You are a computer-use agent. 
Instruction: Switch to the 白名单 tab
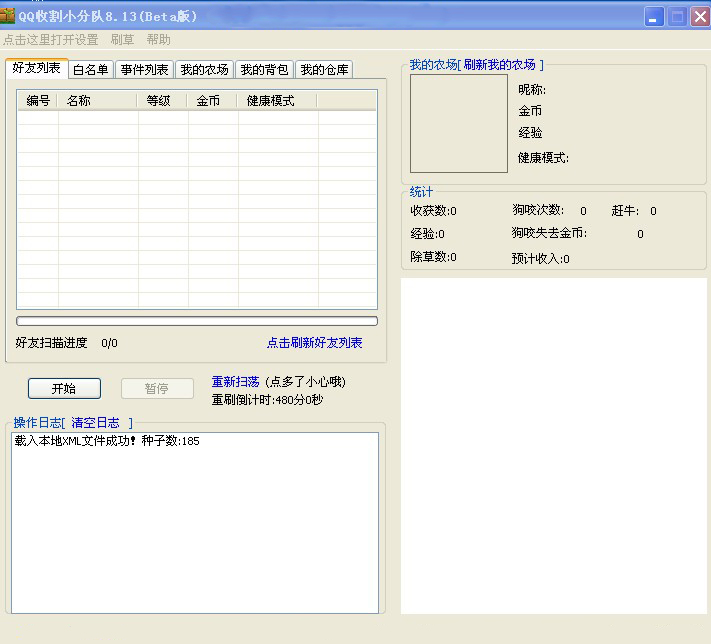point(91,70)
